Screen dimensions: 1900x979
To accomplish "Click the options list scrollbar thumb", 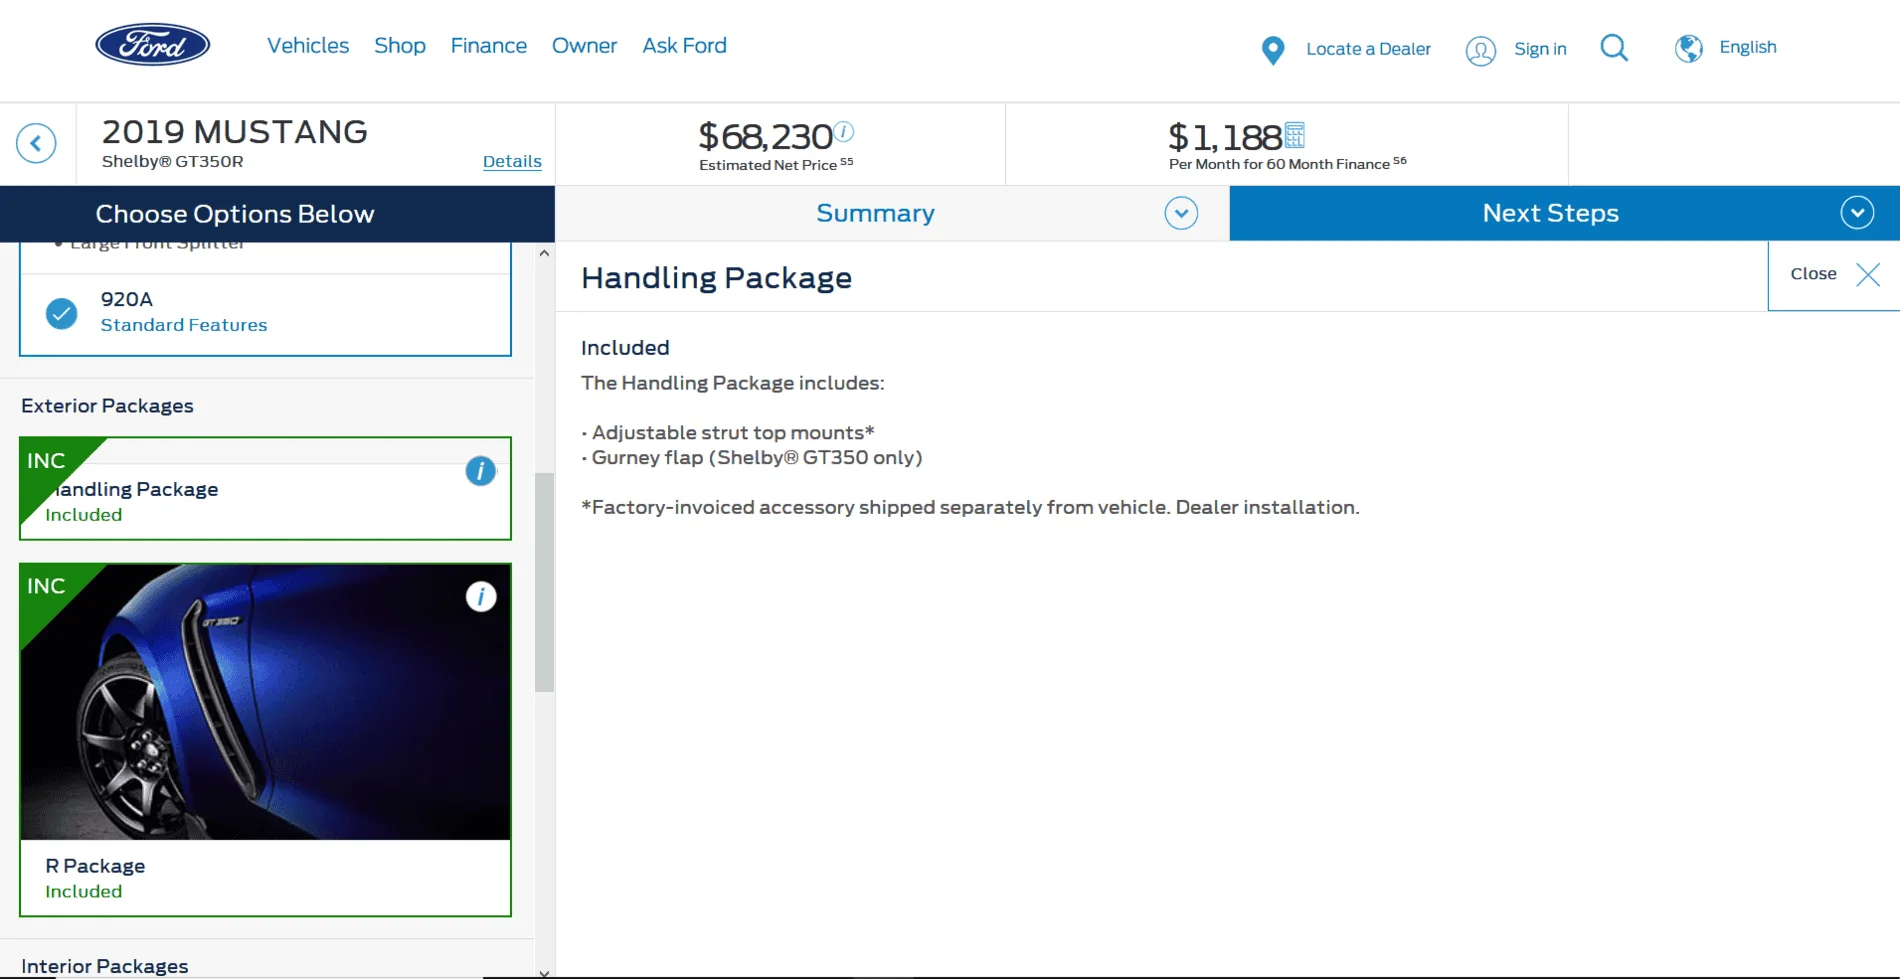I will click(x=544, y=582).
